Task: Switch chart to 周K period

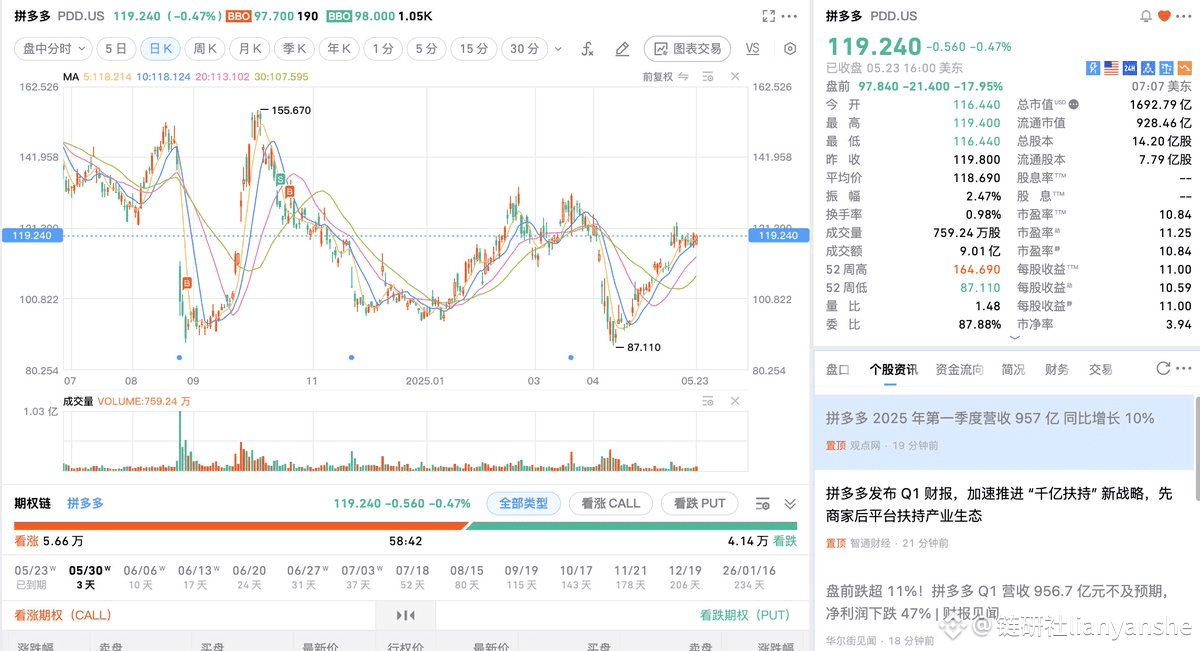Action: tap(205, 48)
